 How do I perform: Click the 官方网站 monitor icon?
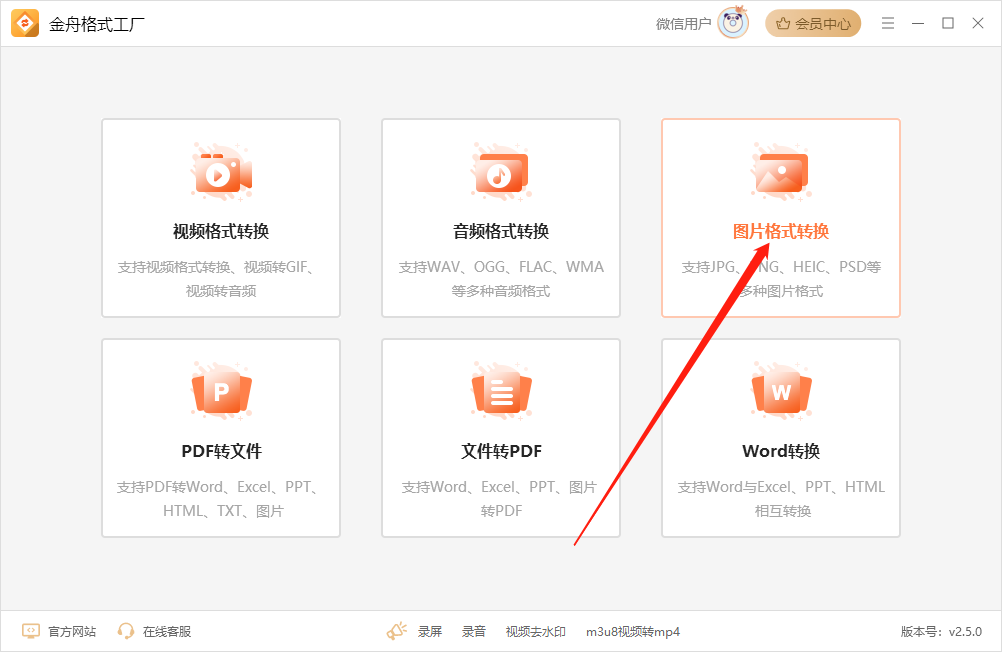pos(29,630)
